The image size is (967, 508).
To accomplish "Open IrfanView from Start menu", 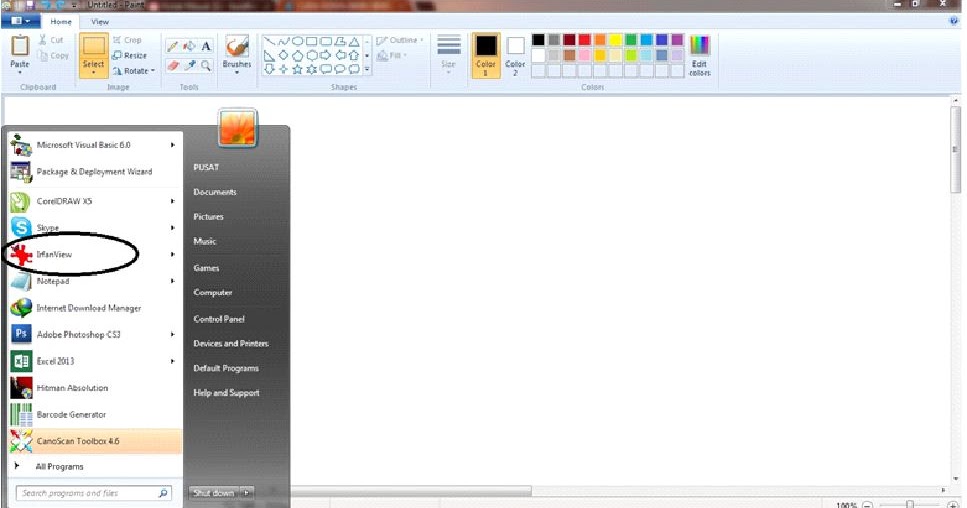I will (93, 254).
